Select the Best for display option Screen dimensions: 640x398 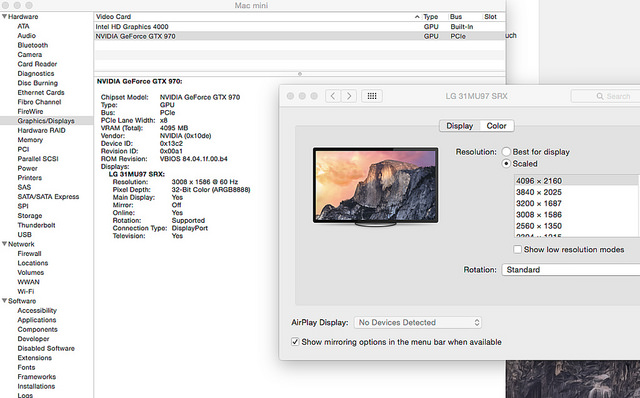pyautogui.click(x=506, y=152)
